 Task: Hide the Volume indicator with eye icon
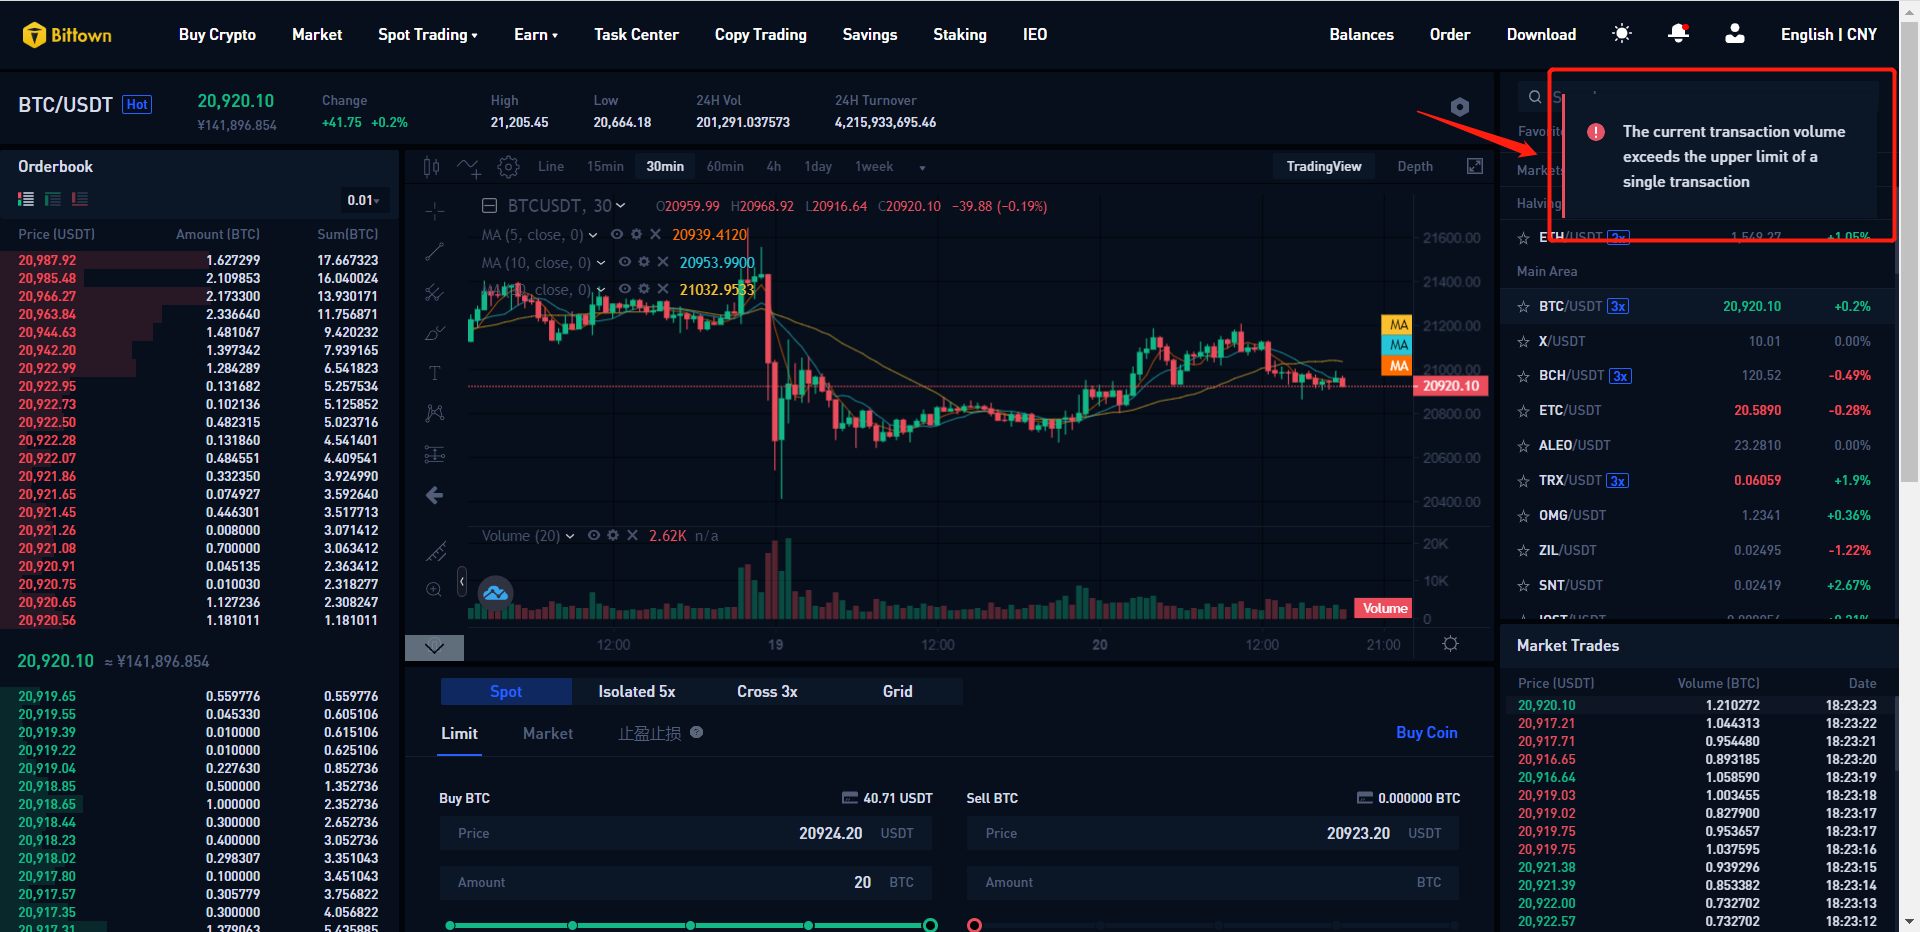click(x=594, y=535)
